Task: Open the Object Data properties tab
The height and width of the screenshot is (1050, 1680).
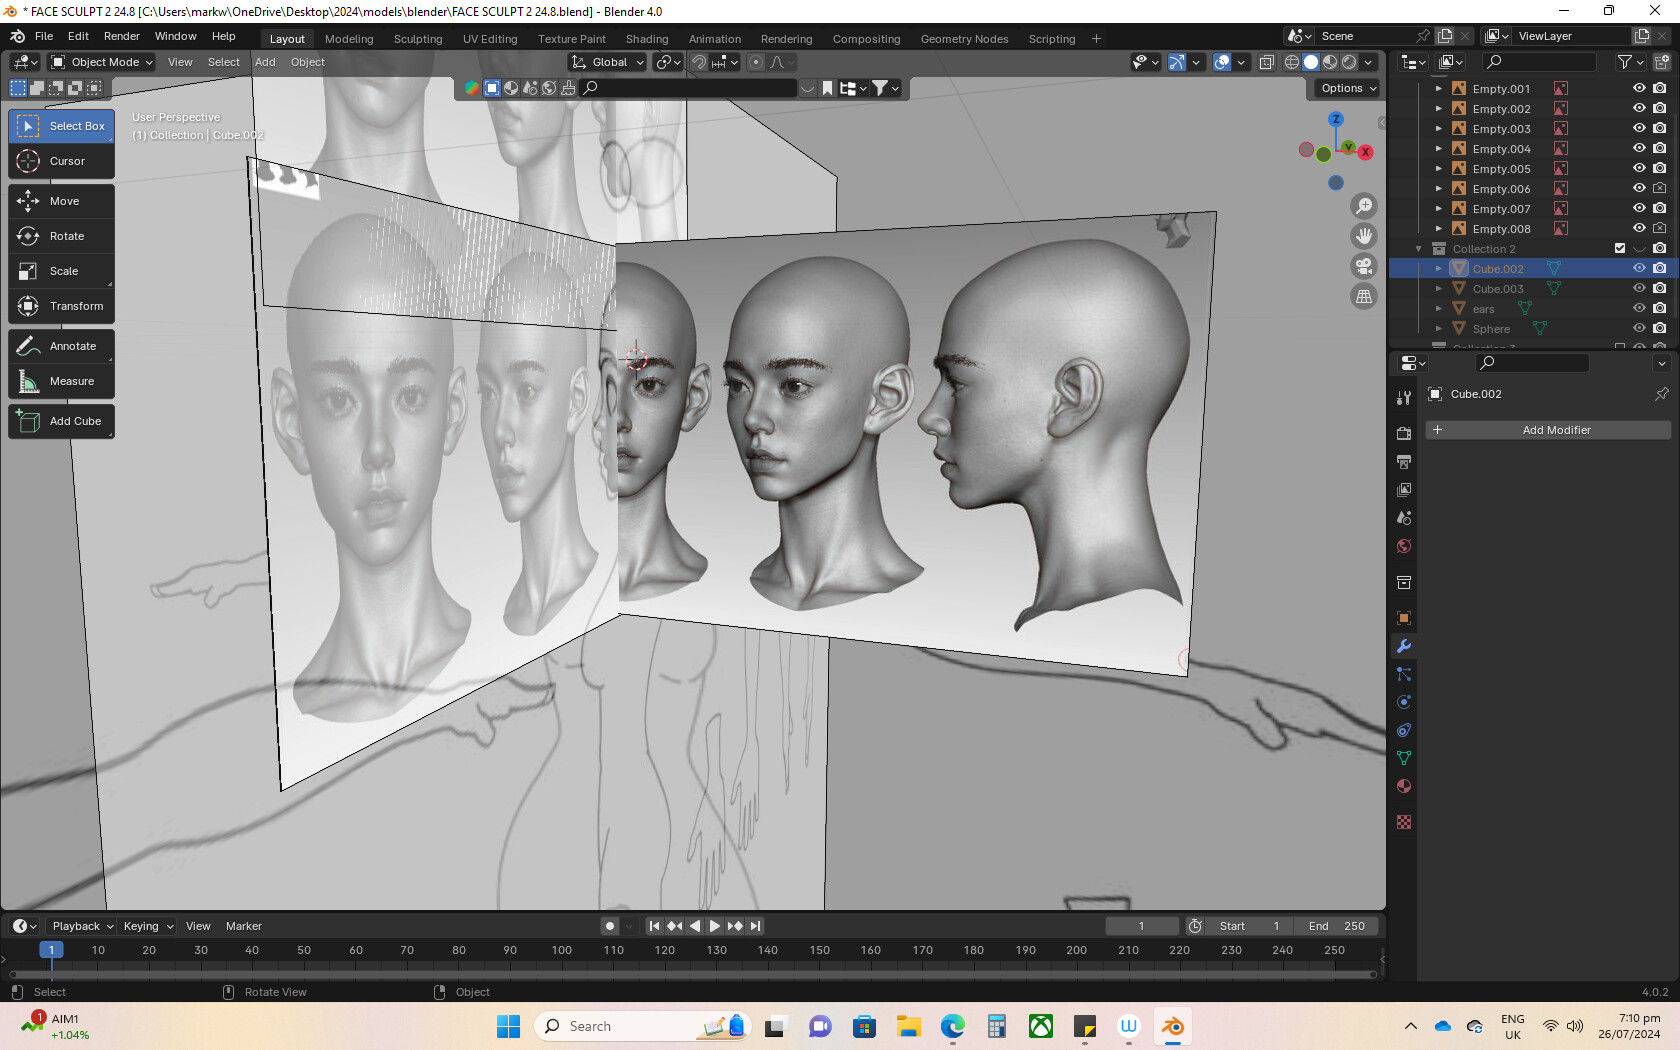Action: coord(1404,758)
